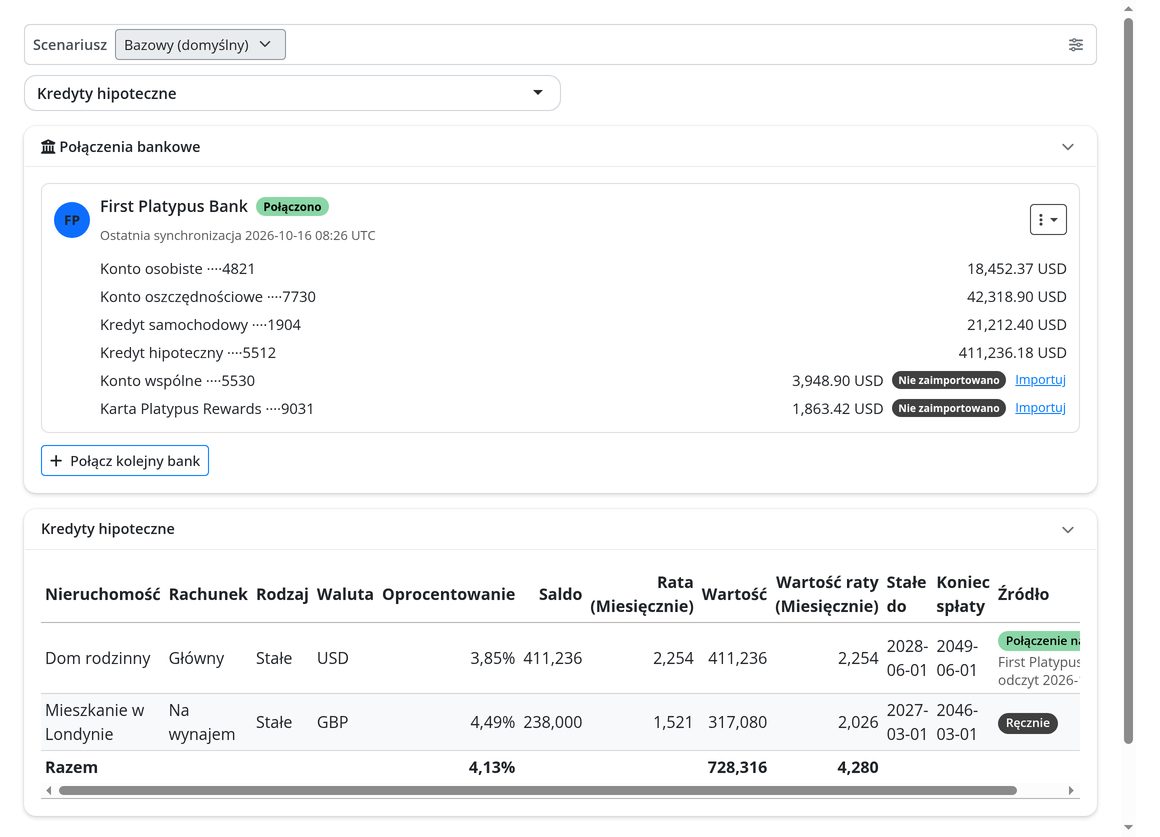Open the Kredyty hipoteczne selector
1160x837 pixels.
[292, 93]
